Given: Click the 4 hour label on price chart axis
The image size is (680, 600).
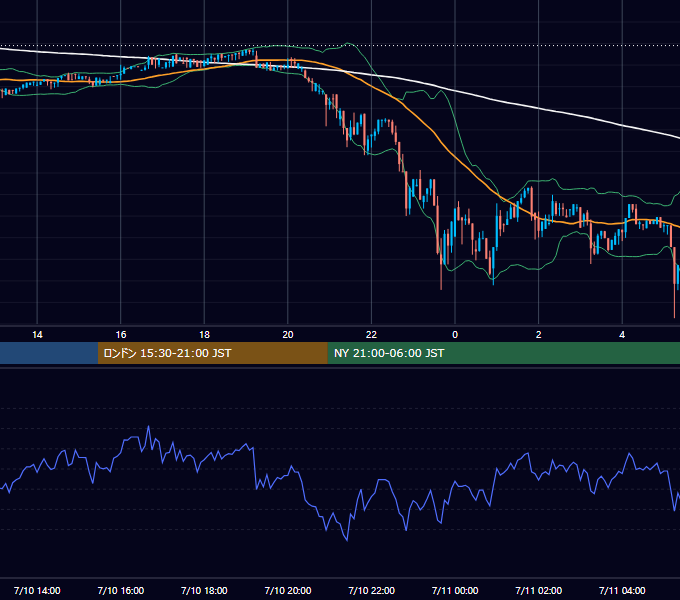Looking at the screenshot, I should point(622,335).
